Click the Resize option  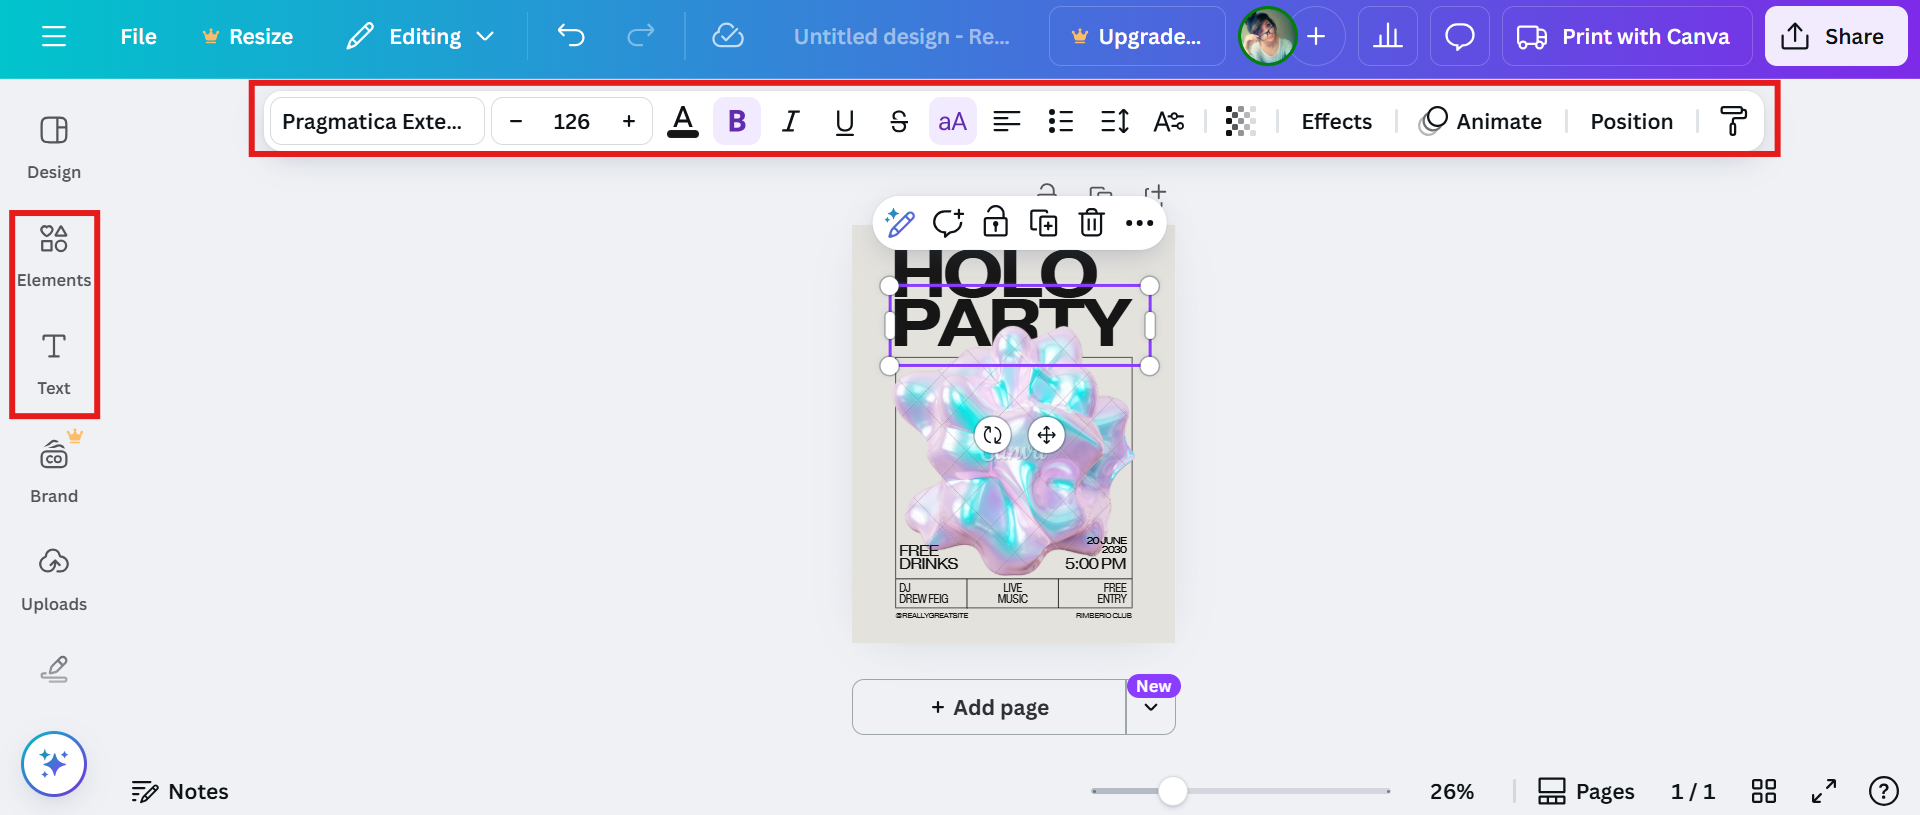(248, 37)
